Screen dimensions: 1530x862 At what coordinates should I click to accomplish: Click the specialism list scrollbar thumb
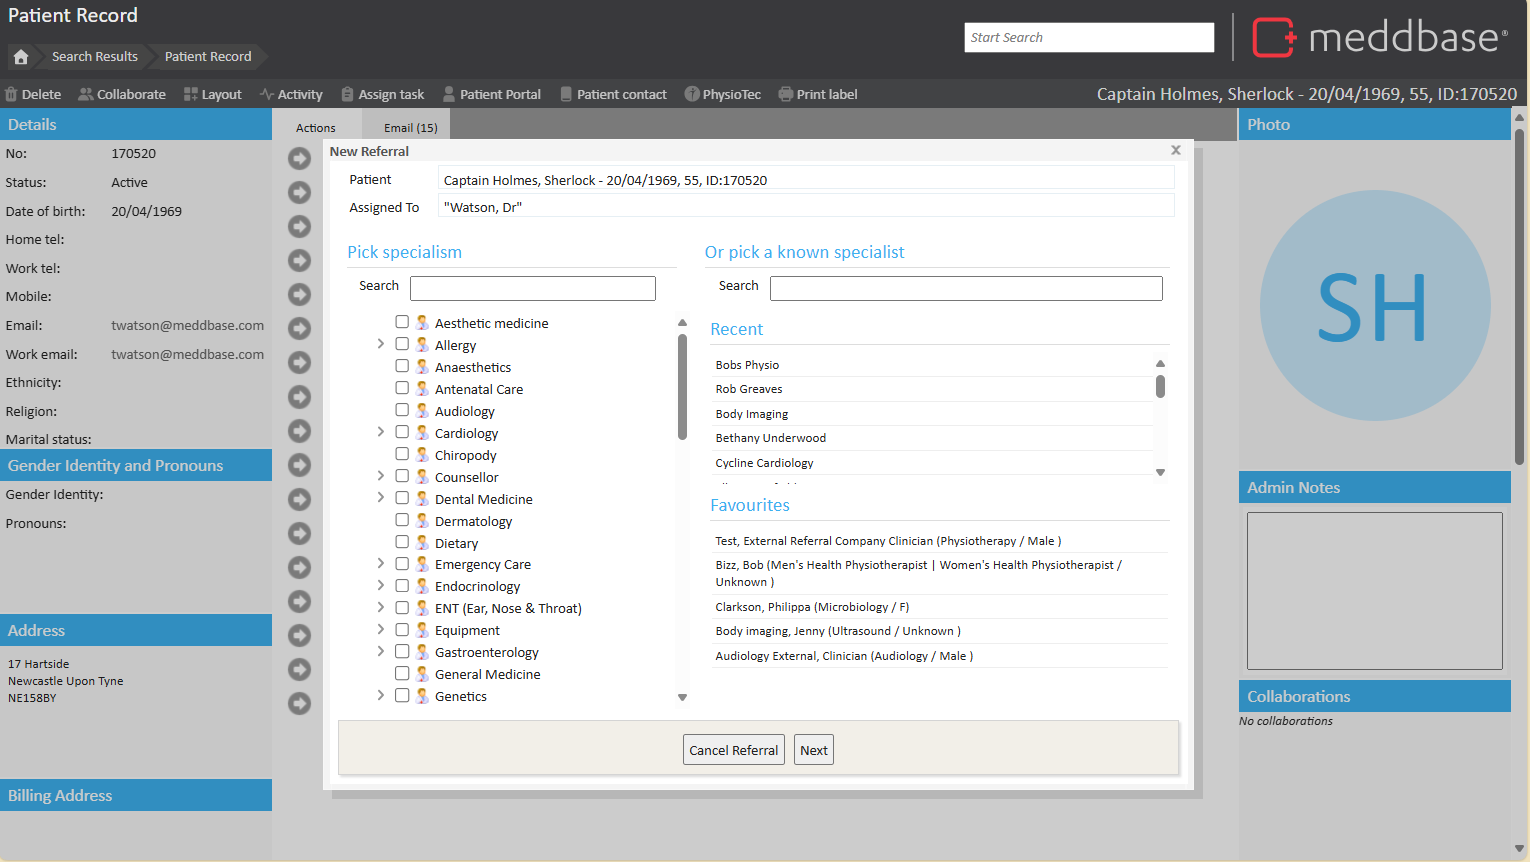click(x=682, y=385)
